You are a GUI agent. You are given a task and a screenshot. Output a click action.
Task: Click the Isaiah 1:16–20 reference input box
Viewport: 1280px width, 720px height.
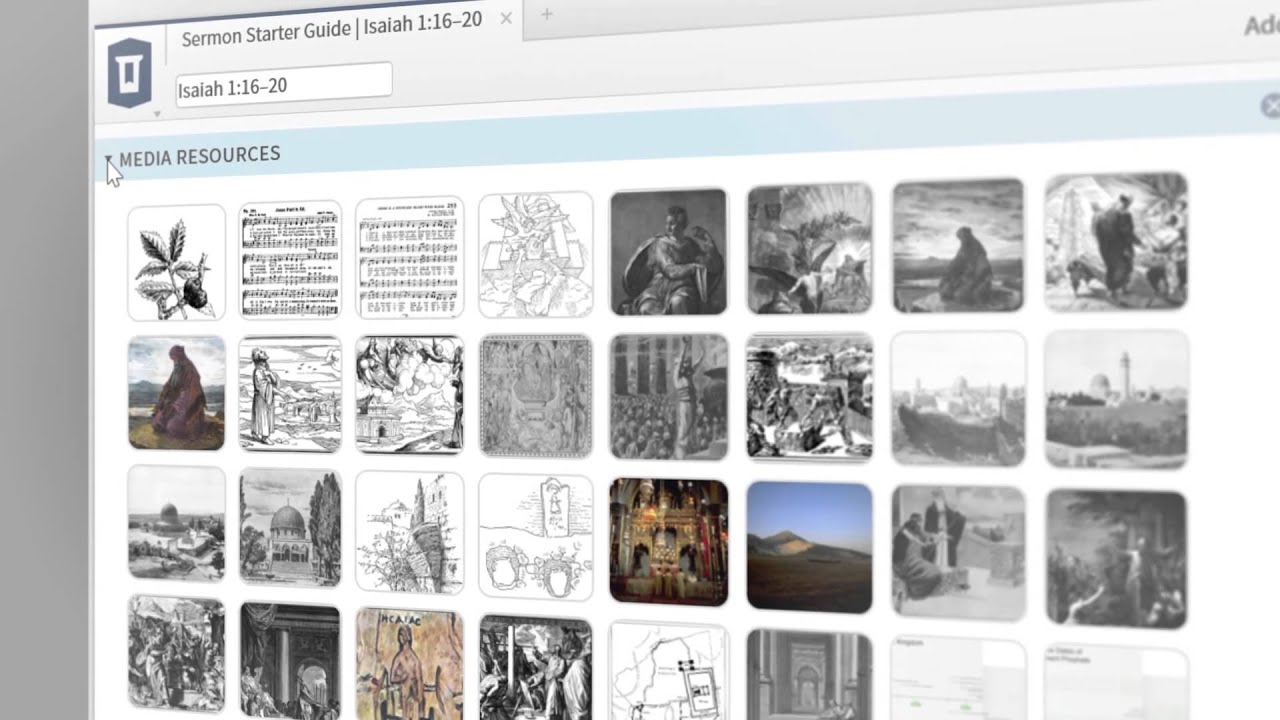click(283, 85)
